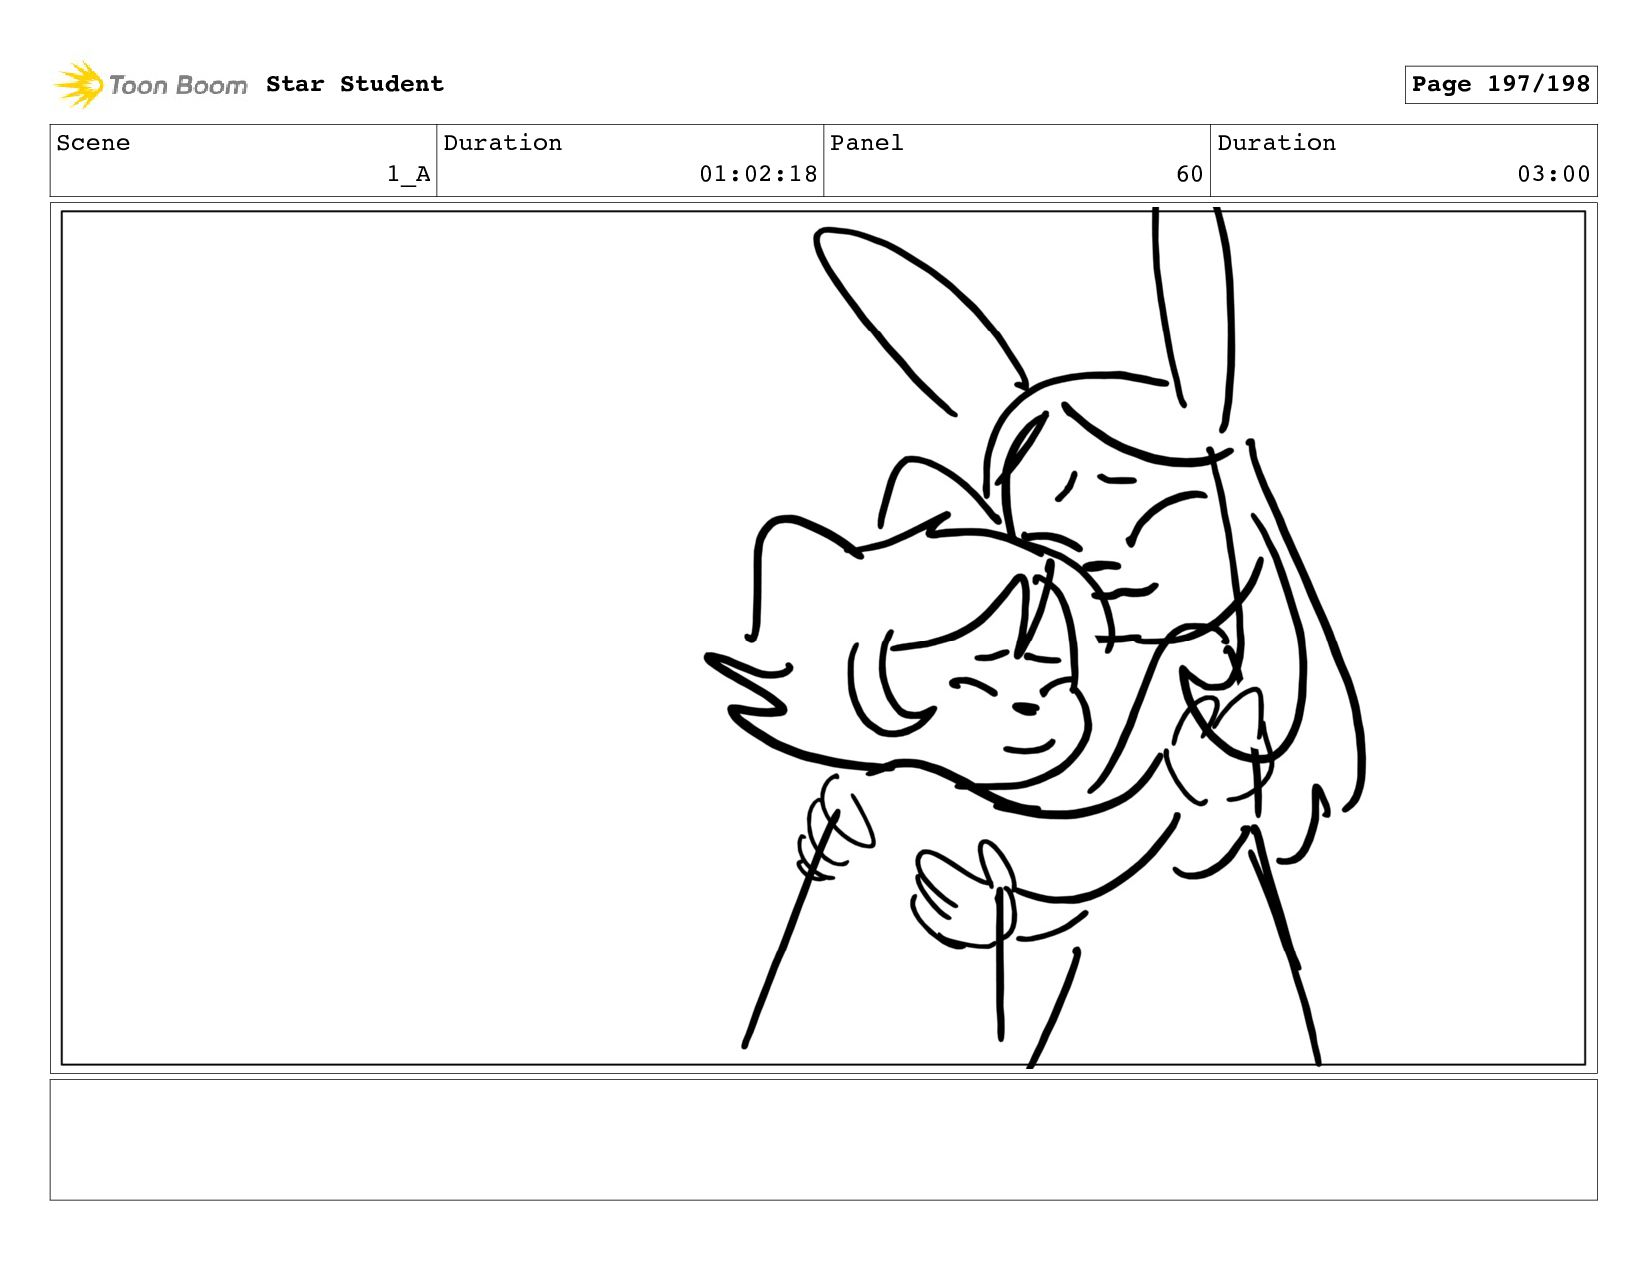Click the storyboard panel drawing
1650x1275 pixels.
point(823,638)
